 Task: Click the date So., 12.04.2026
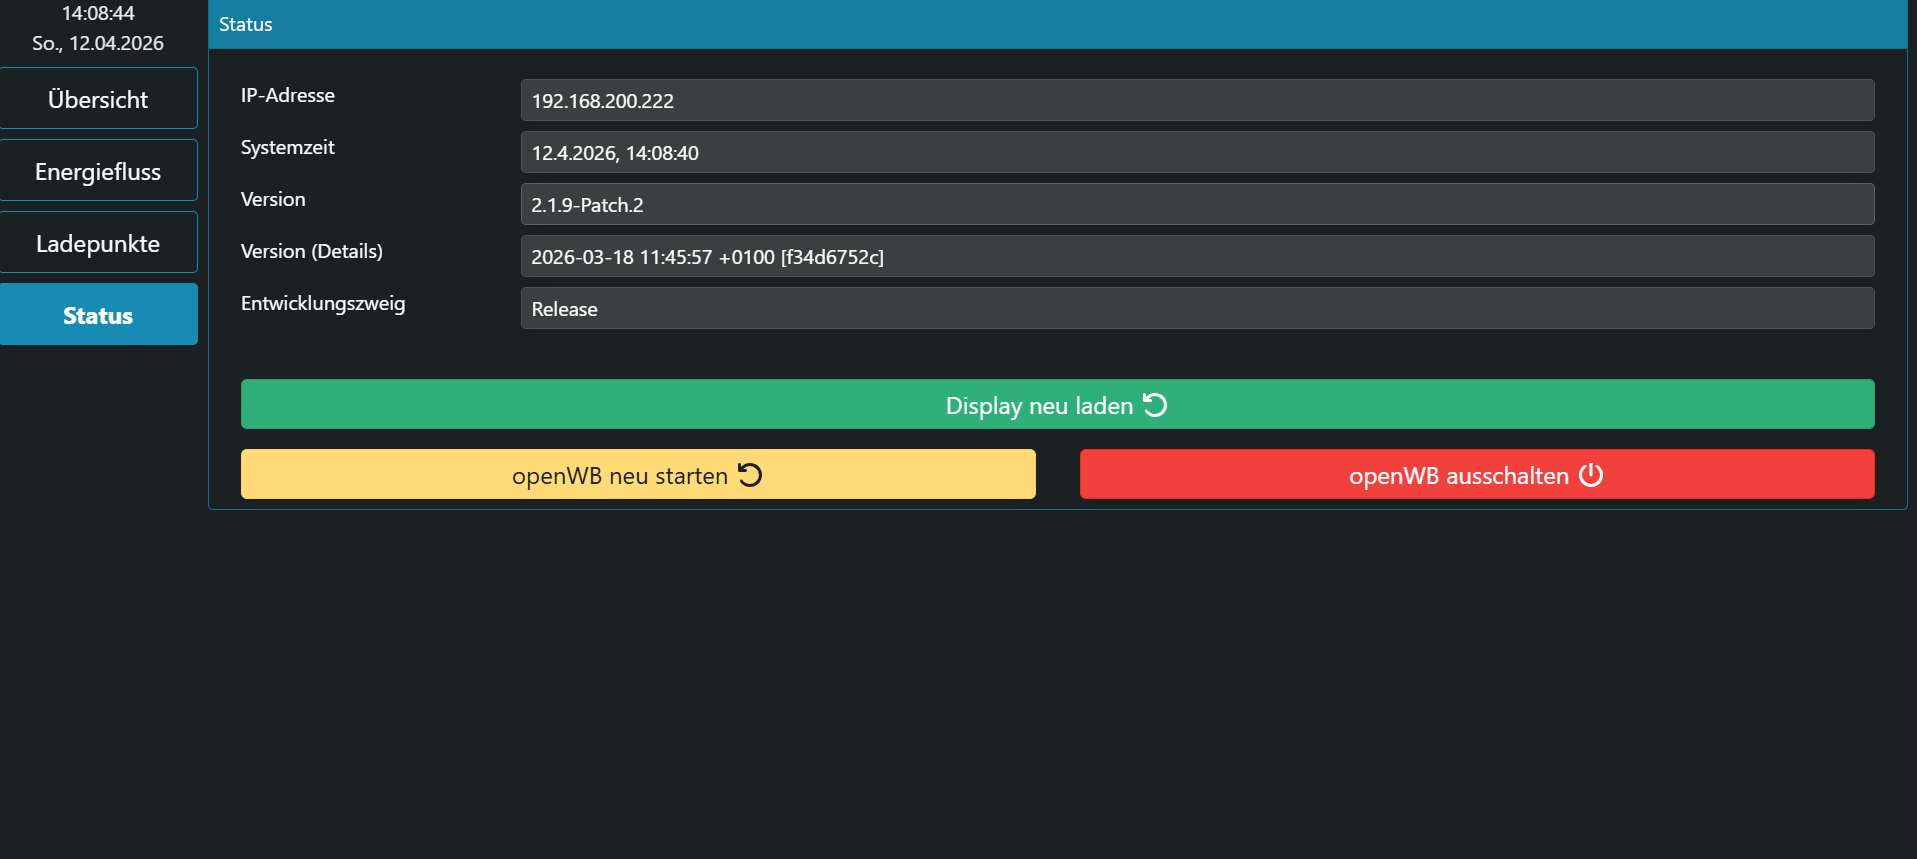[x=98, y=43]
